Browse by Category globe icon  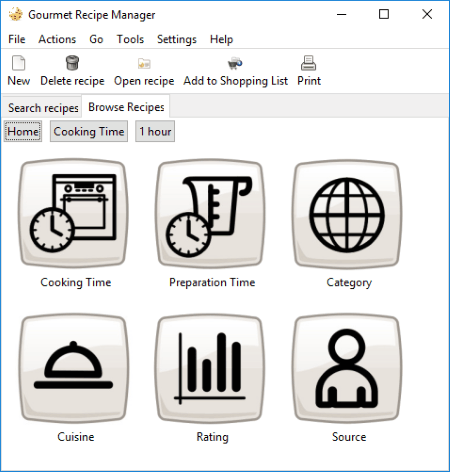tap(347, 214)
